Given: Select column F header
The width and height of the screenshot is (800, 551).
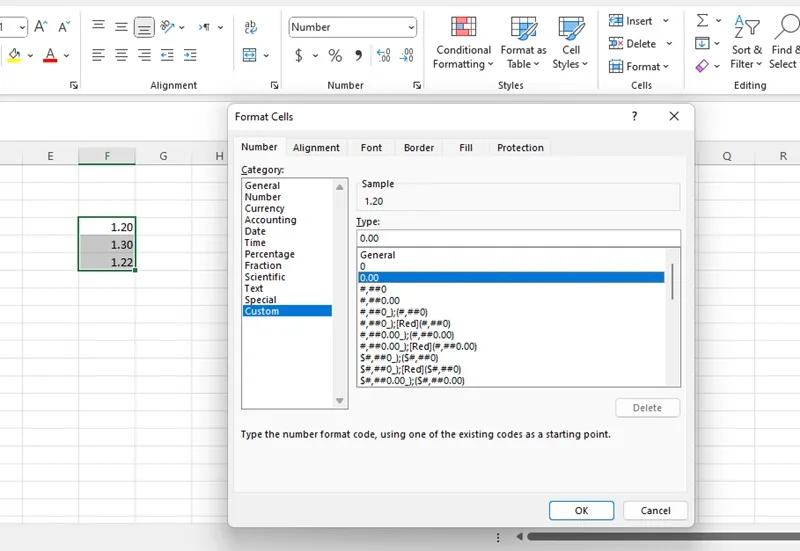Looking at the screenshot, I should pos(107,156).
